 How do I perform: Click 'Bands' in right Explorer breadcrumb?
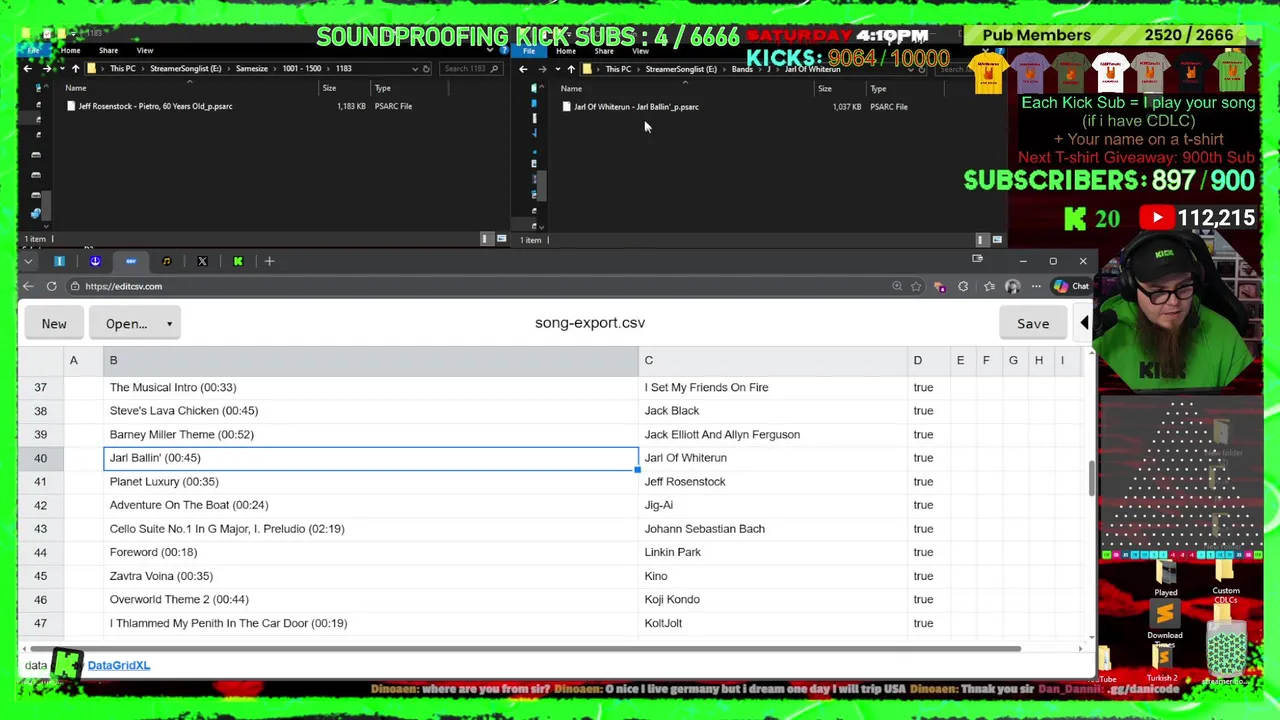click(742, 69)
